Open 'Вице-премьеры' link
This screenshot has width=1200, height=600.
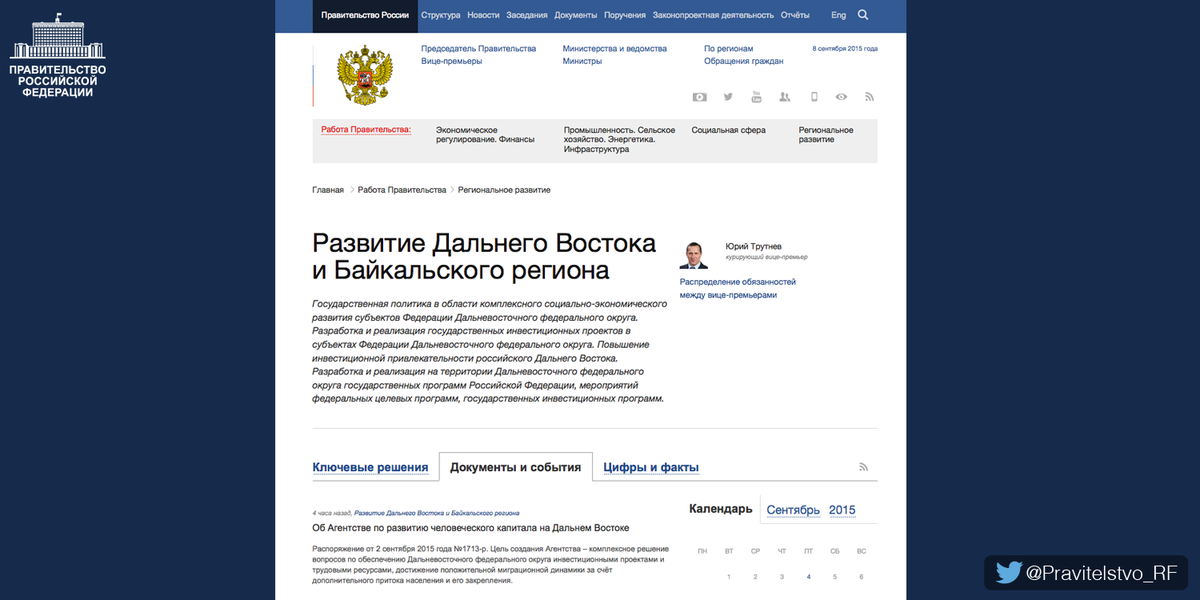451,61
